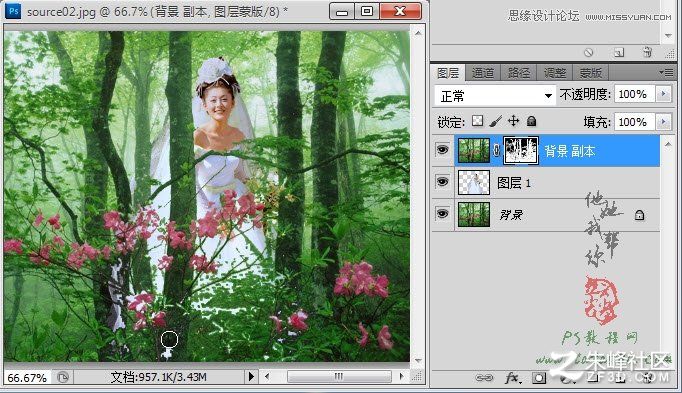Hide the 背景 layer eye icon
682x393 pixels.
442,213
